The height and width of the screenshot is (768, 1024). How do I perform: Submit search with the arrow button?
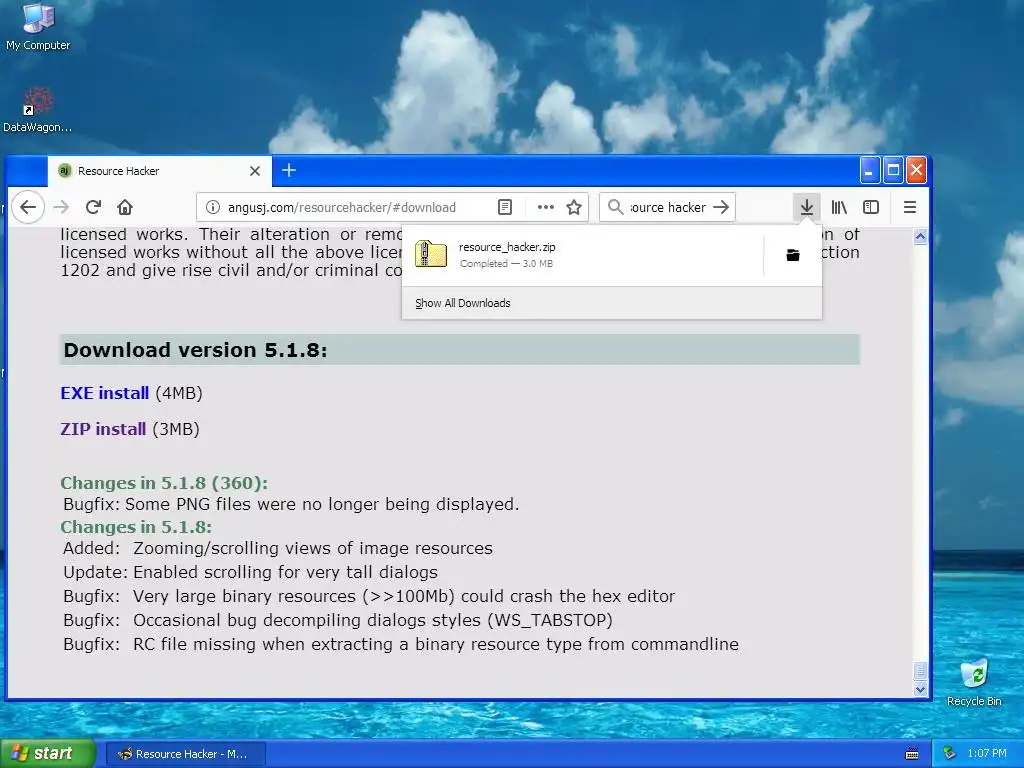pyautogui.click(x=721, y=207)
